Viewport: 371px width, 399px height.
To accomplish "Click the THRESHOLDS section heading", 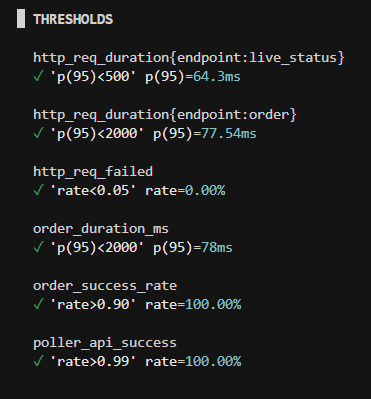I will pyautogui.click(x=73, y=19).
